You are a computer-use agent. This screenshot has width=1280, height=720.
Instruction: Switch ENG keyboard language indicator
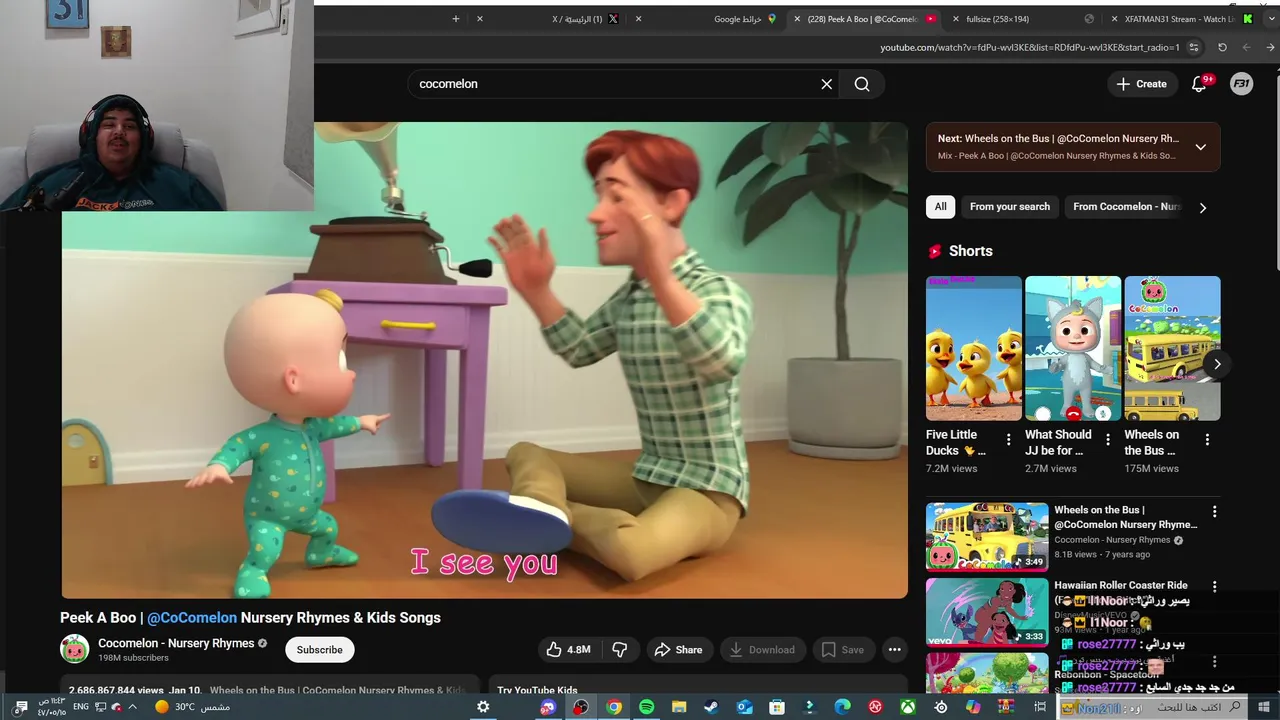click(x=81, y=707)
